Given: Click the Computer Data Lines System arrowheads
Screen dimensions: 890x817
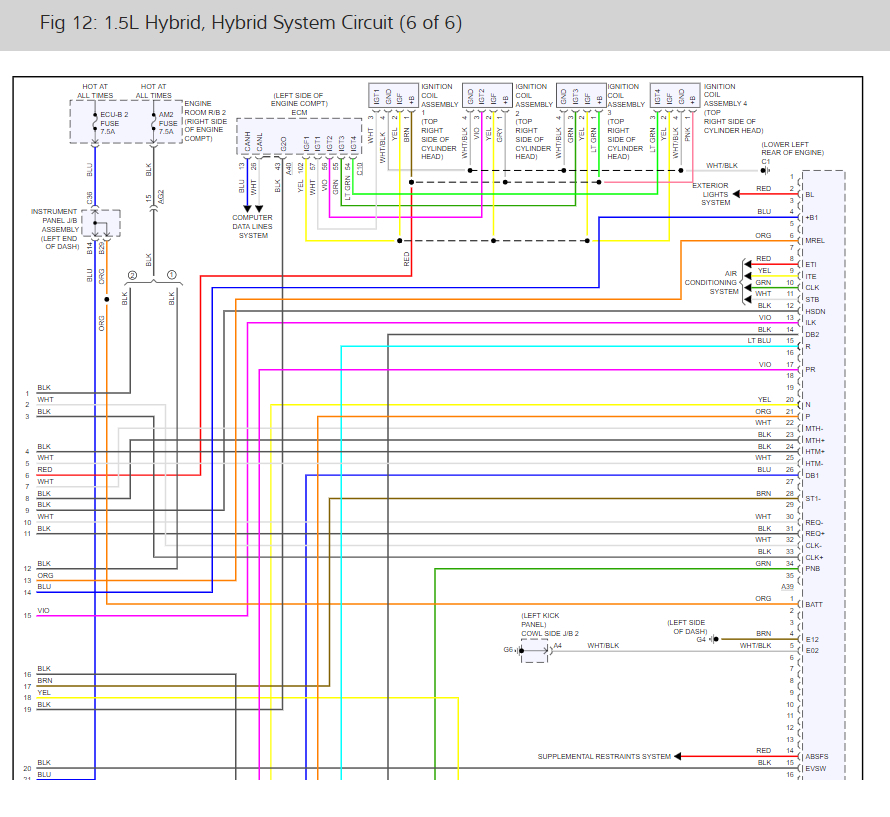Looking at the screenshot, I should (253, 209).
